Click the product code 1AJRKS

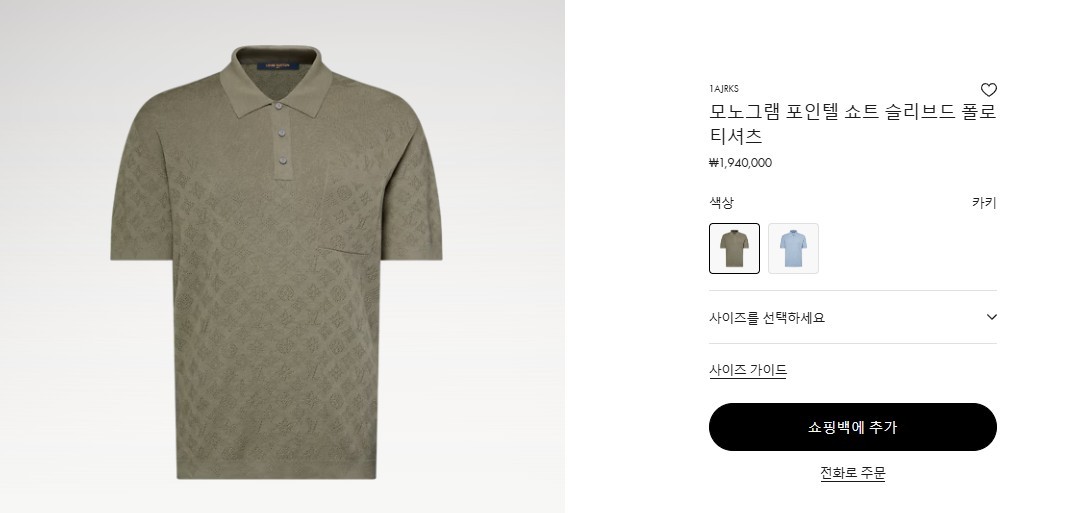[x=724, y=89]
